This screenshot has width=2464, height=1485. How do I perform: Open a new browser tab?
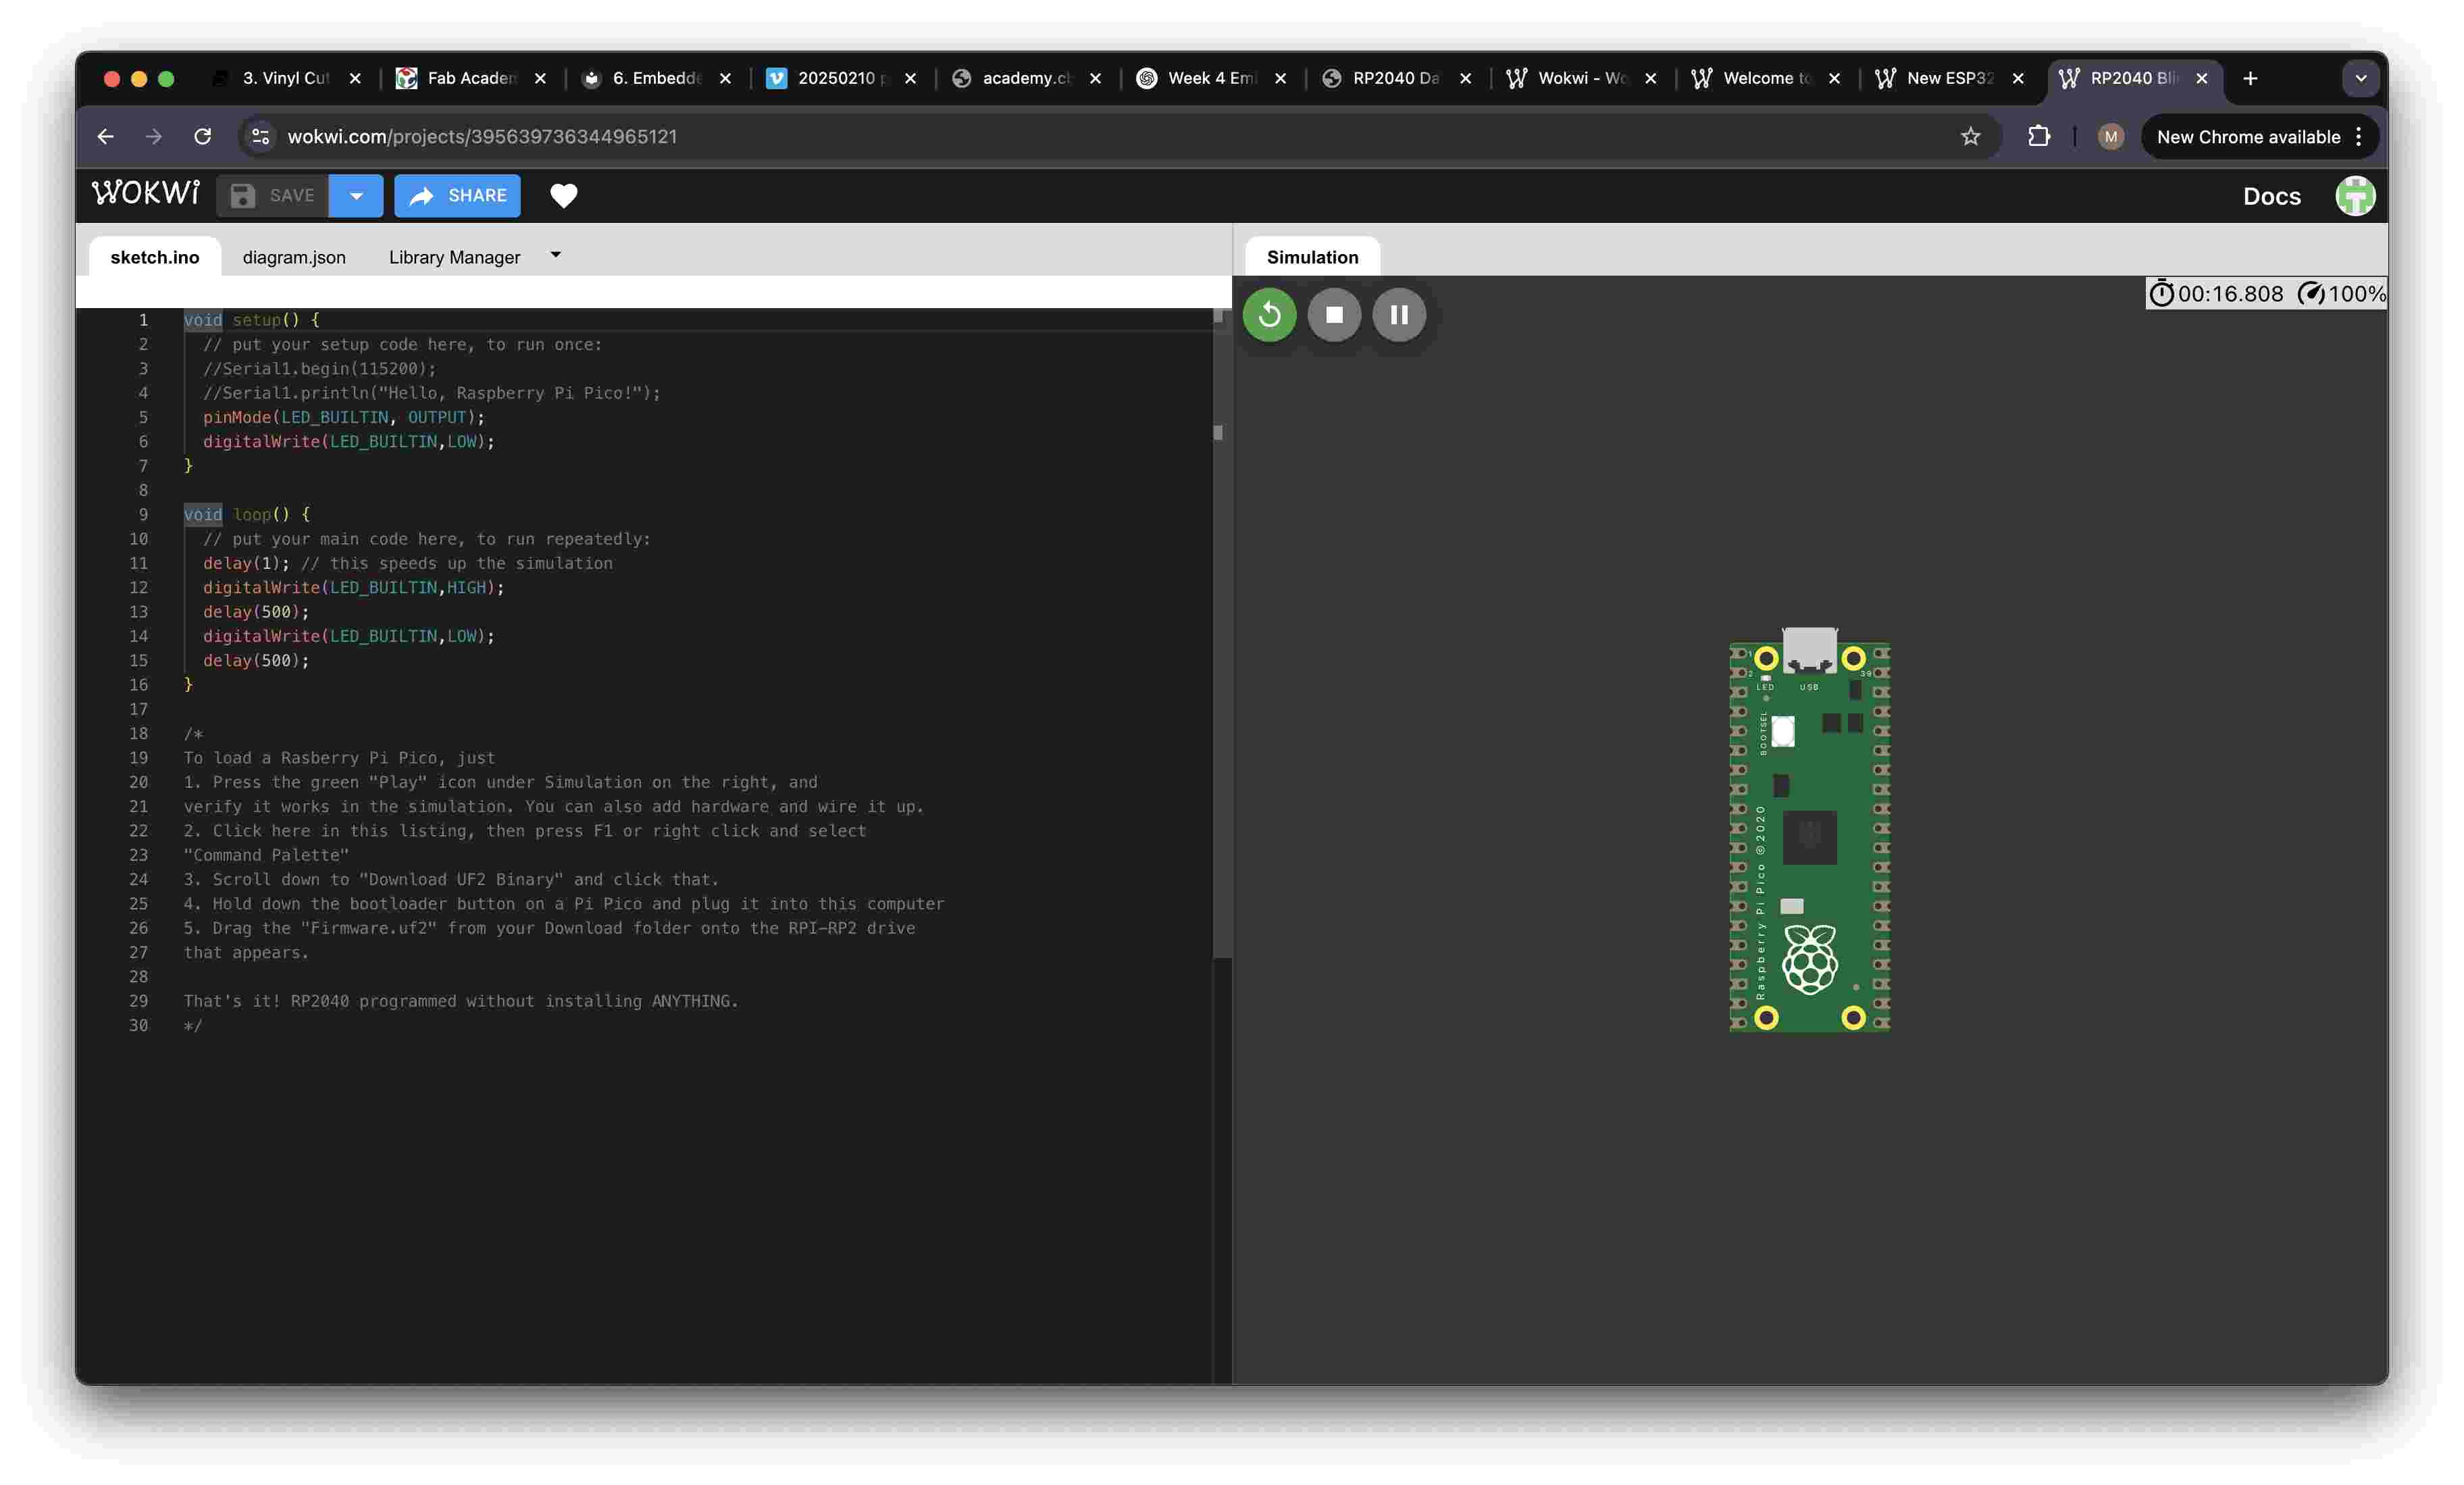point(2250,78)
